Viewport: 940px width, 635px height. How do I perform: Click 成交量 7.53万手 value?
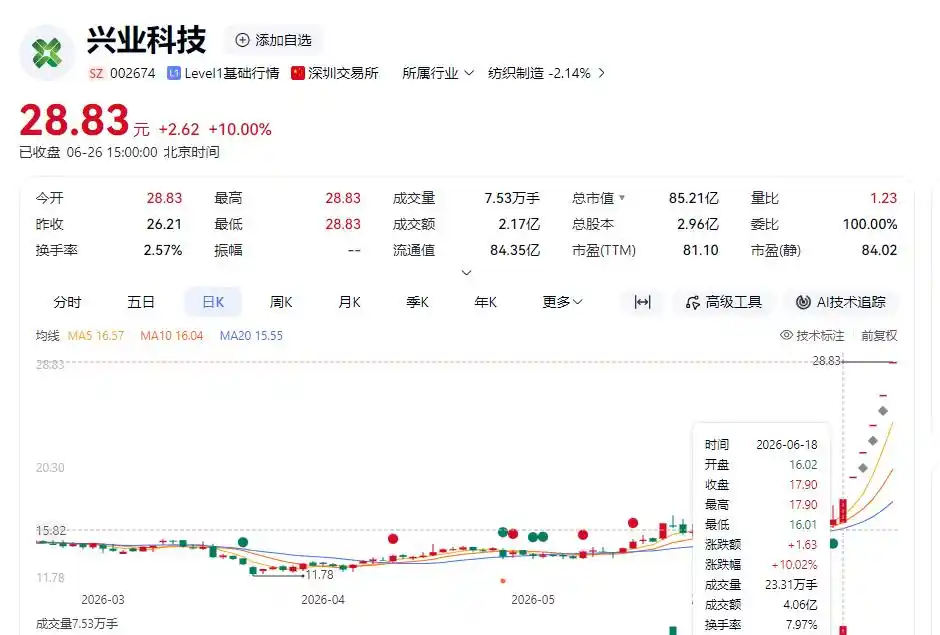[x=511, y=198]
